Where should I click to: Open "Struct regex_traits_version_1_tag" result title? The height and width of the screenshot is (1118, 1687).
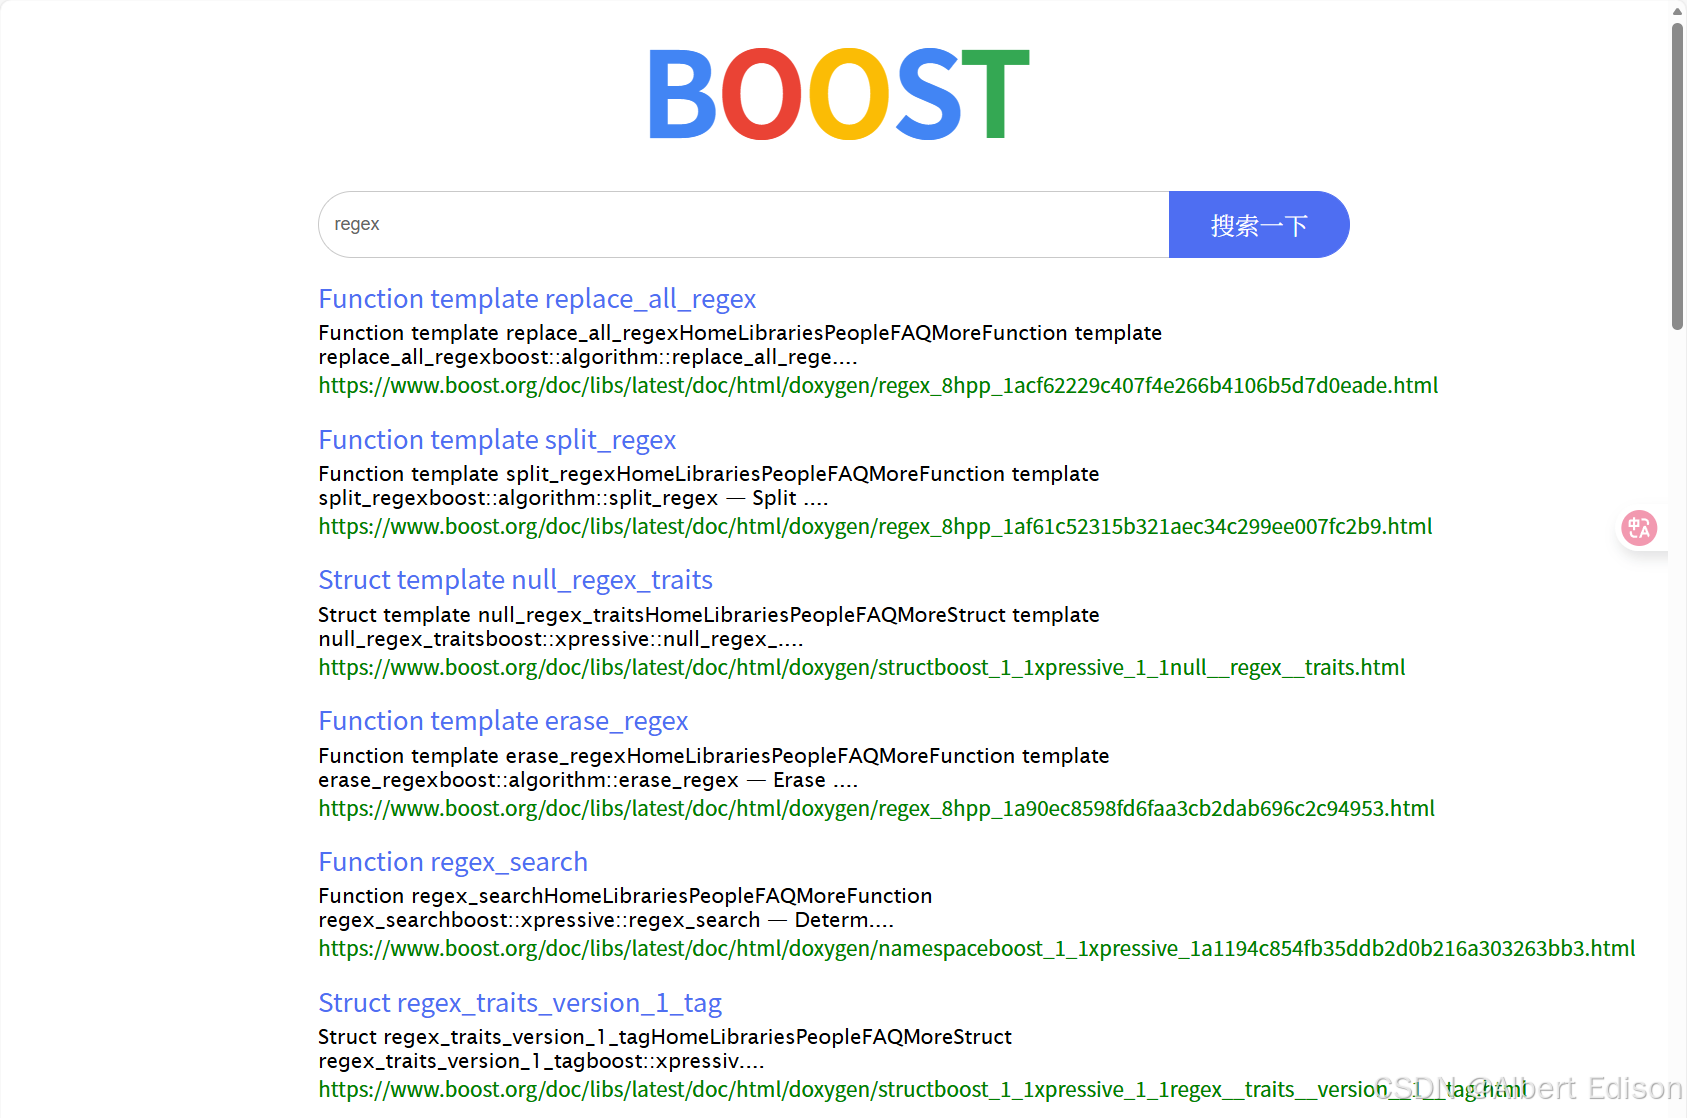(x=520, y=1003)
